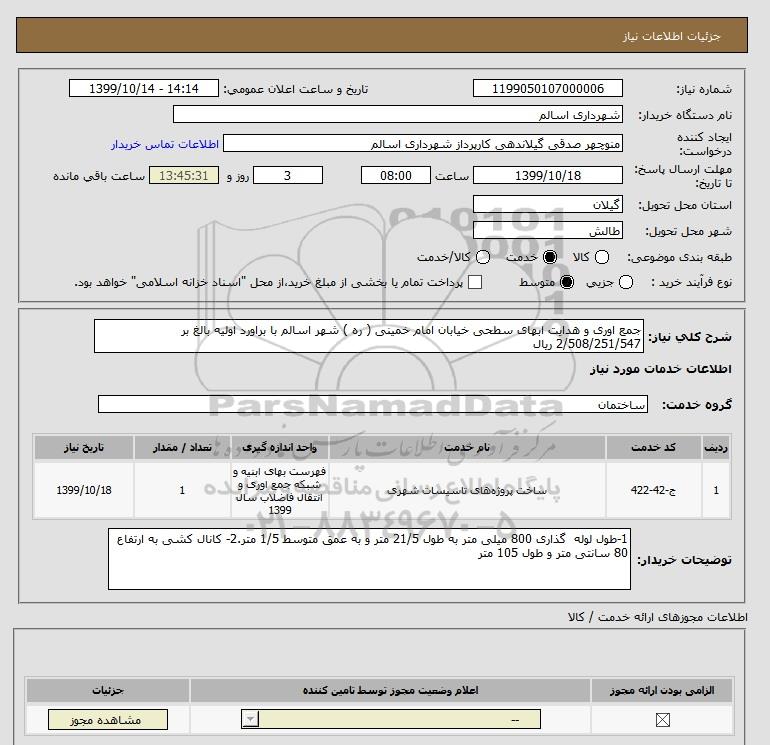
Task: Select the خدمت radio button
Action: click(x=550, y=257)
